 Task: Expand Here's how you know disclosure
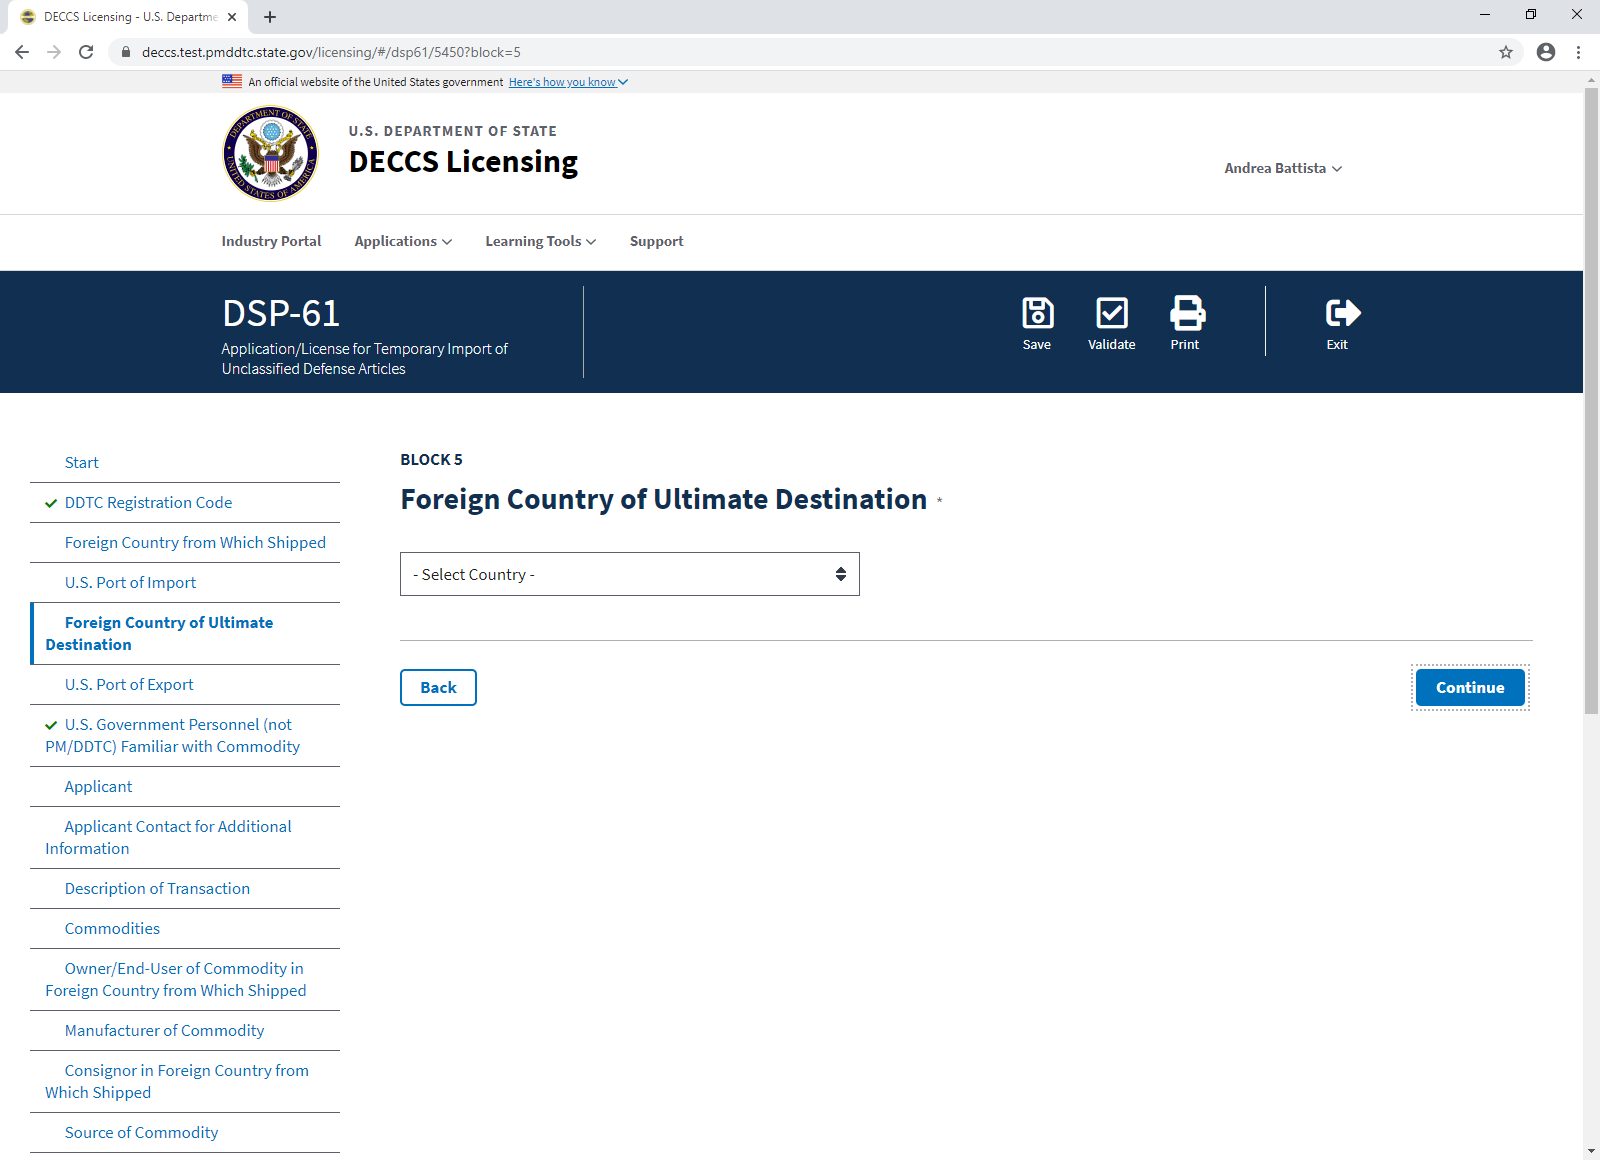click(x=568, y=82)
